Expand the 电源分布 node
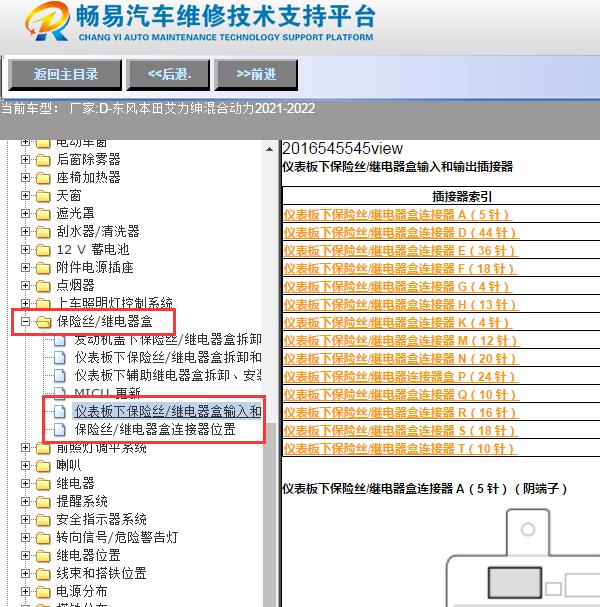 click(25, 592)
